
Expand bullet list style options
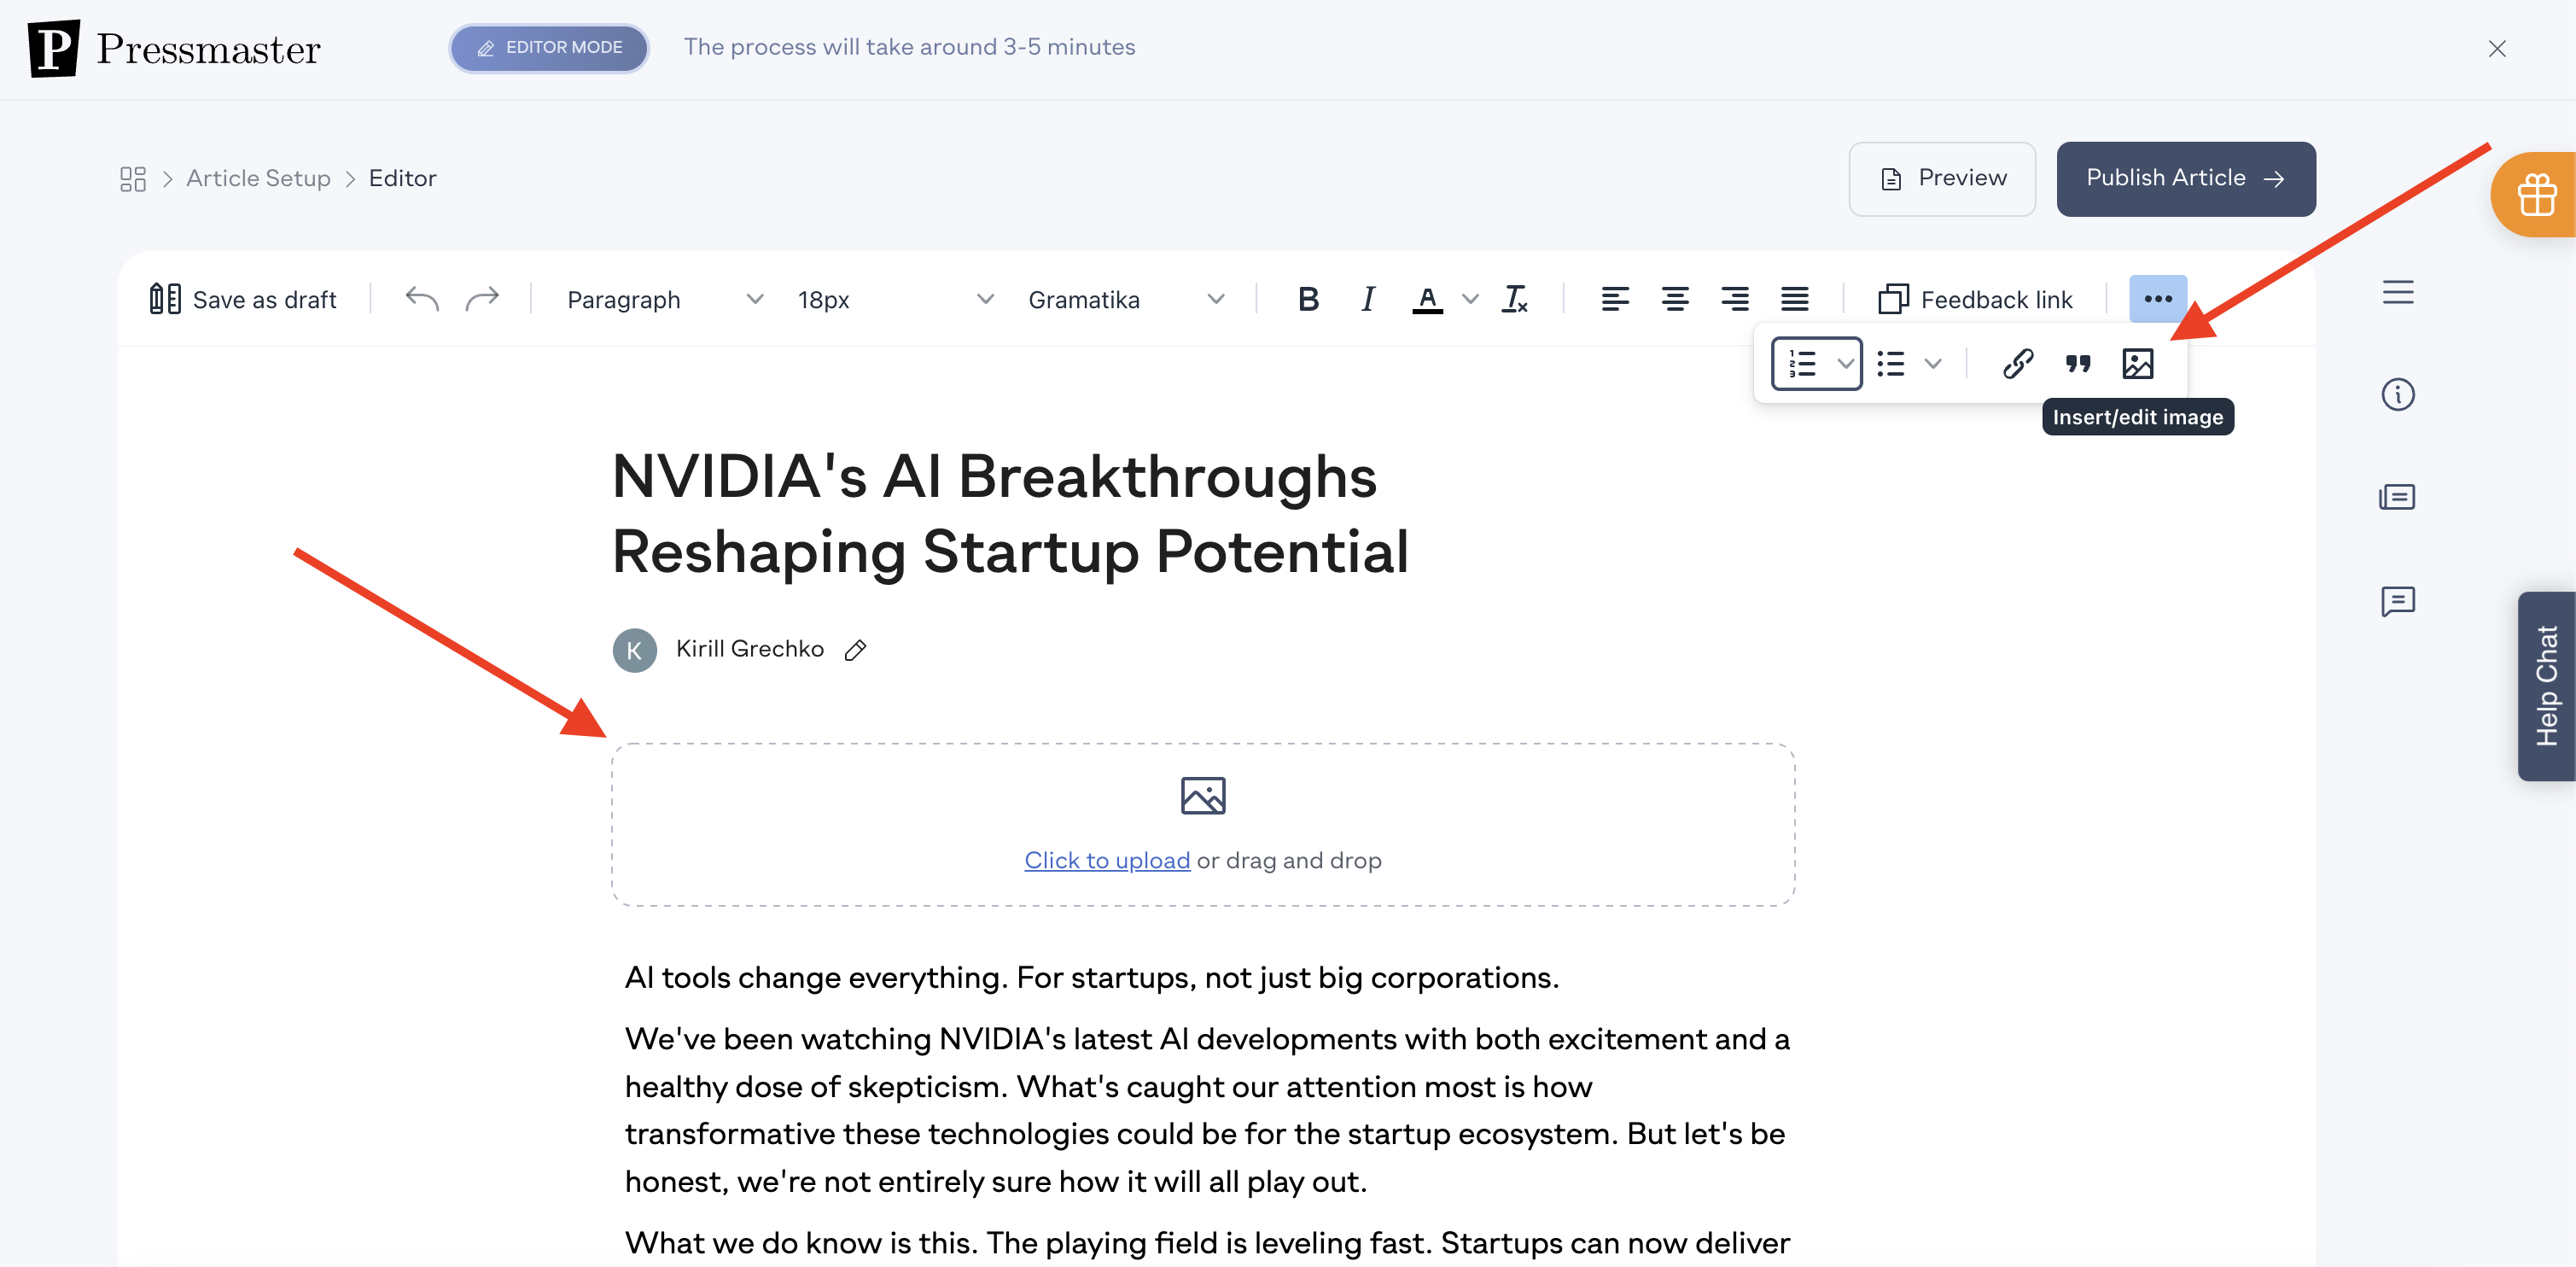tap(1934, 364)
